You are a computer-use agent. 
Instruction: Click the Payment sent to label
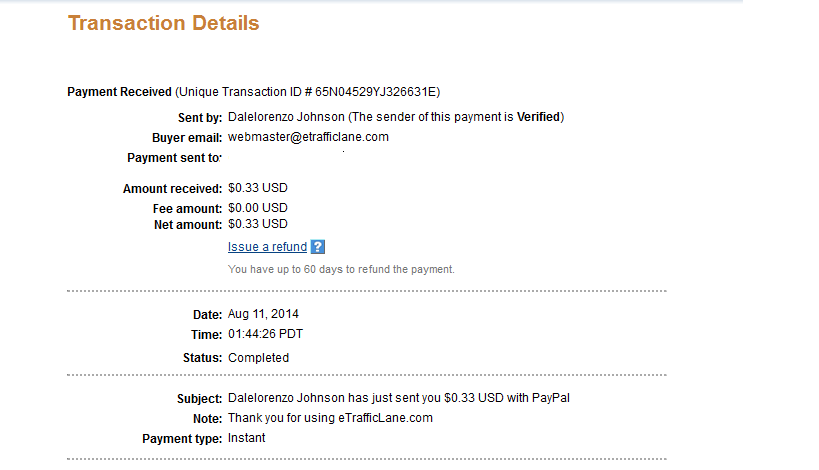(x=174, y=158)
